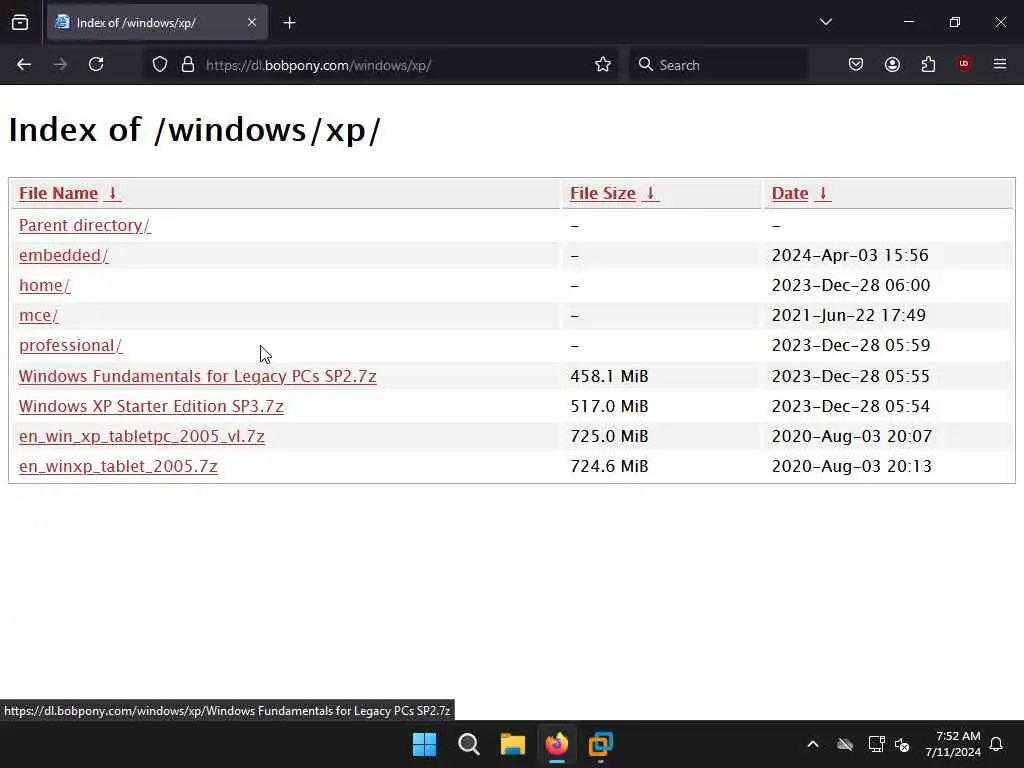This screenshot has width=1024, height=768.
Task: Click the File Name descending arrow
Action: pyautogui.click(x=112, y=193)
